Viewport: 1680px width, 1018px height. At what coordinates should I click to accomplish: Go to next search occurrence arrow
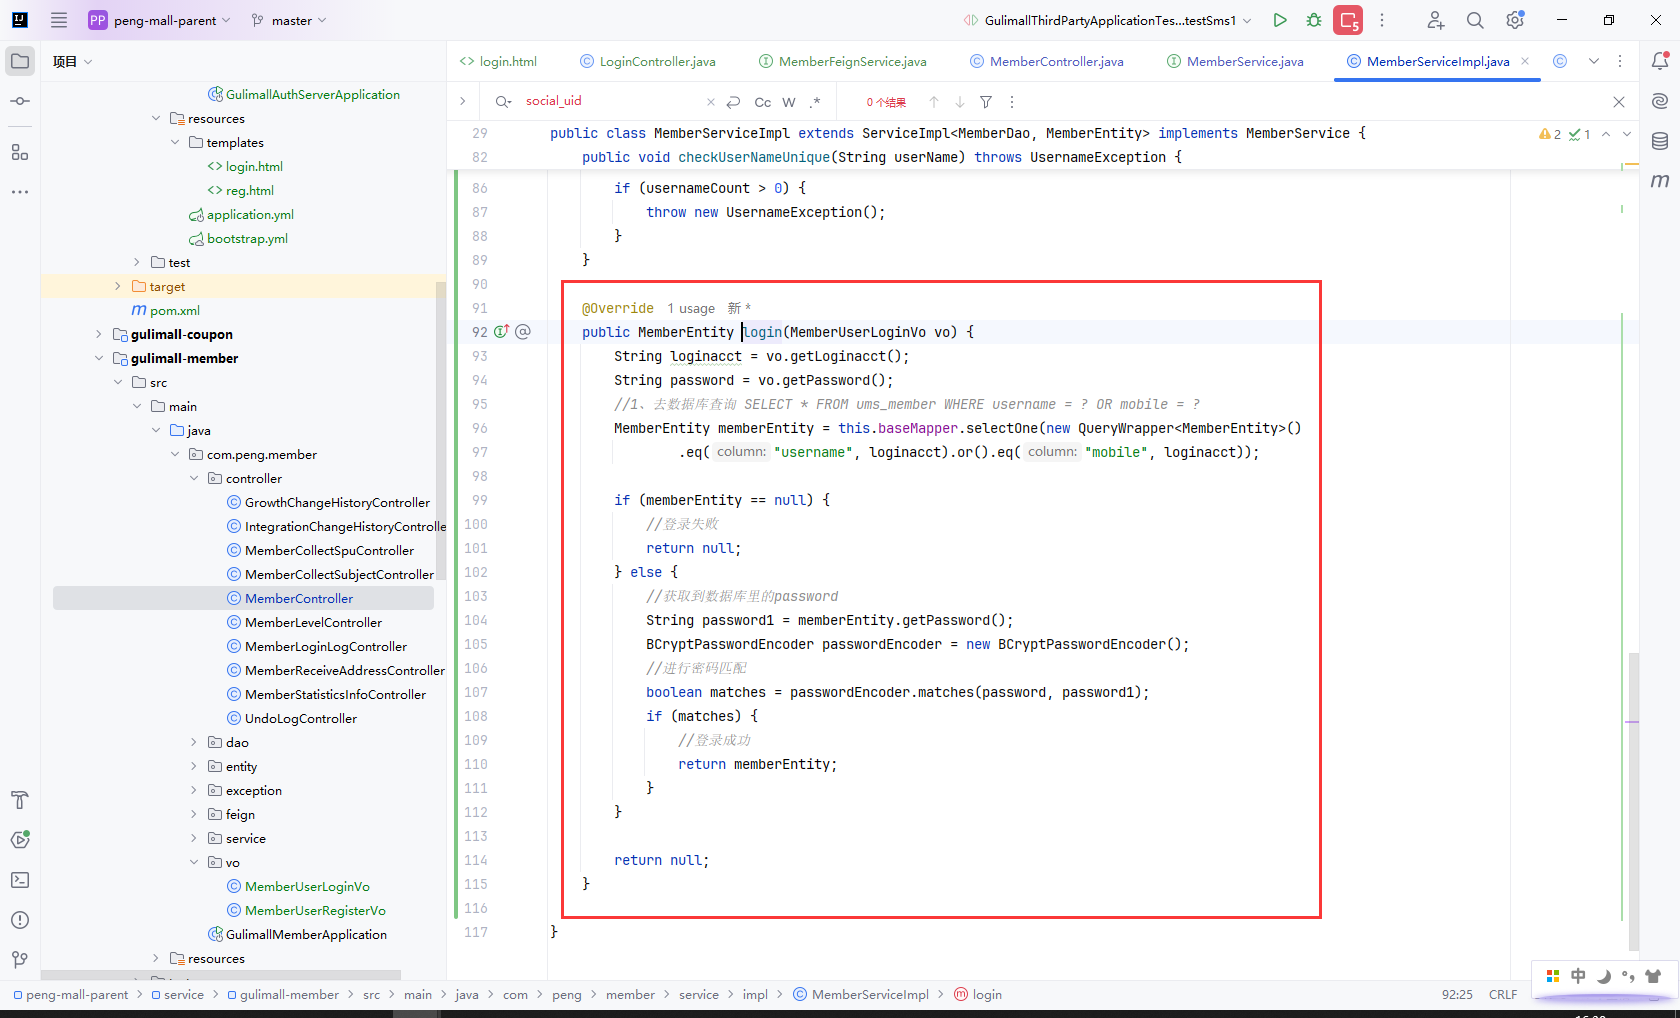pyautogui.click(x=960, y=102)
